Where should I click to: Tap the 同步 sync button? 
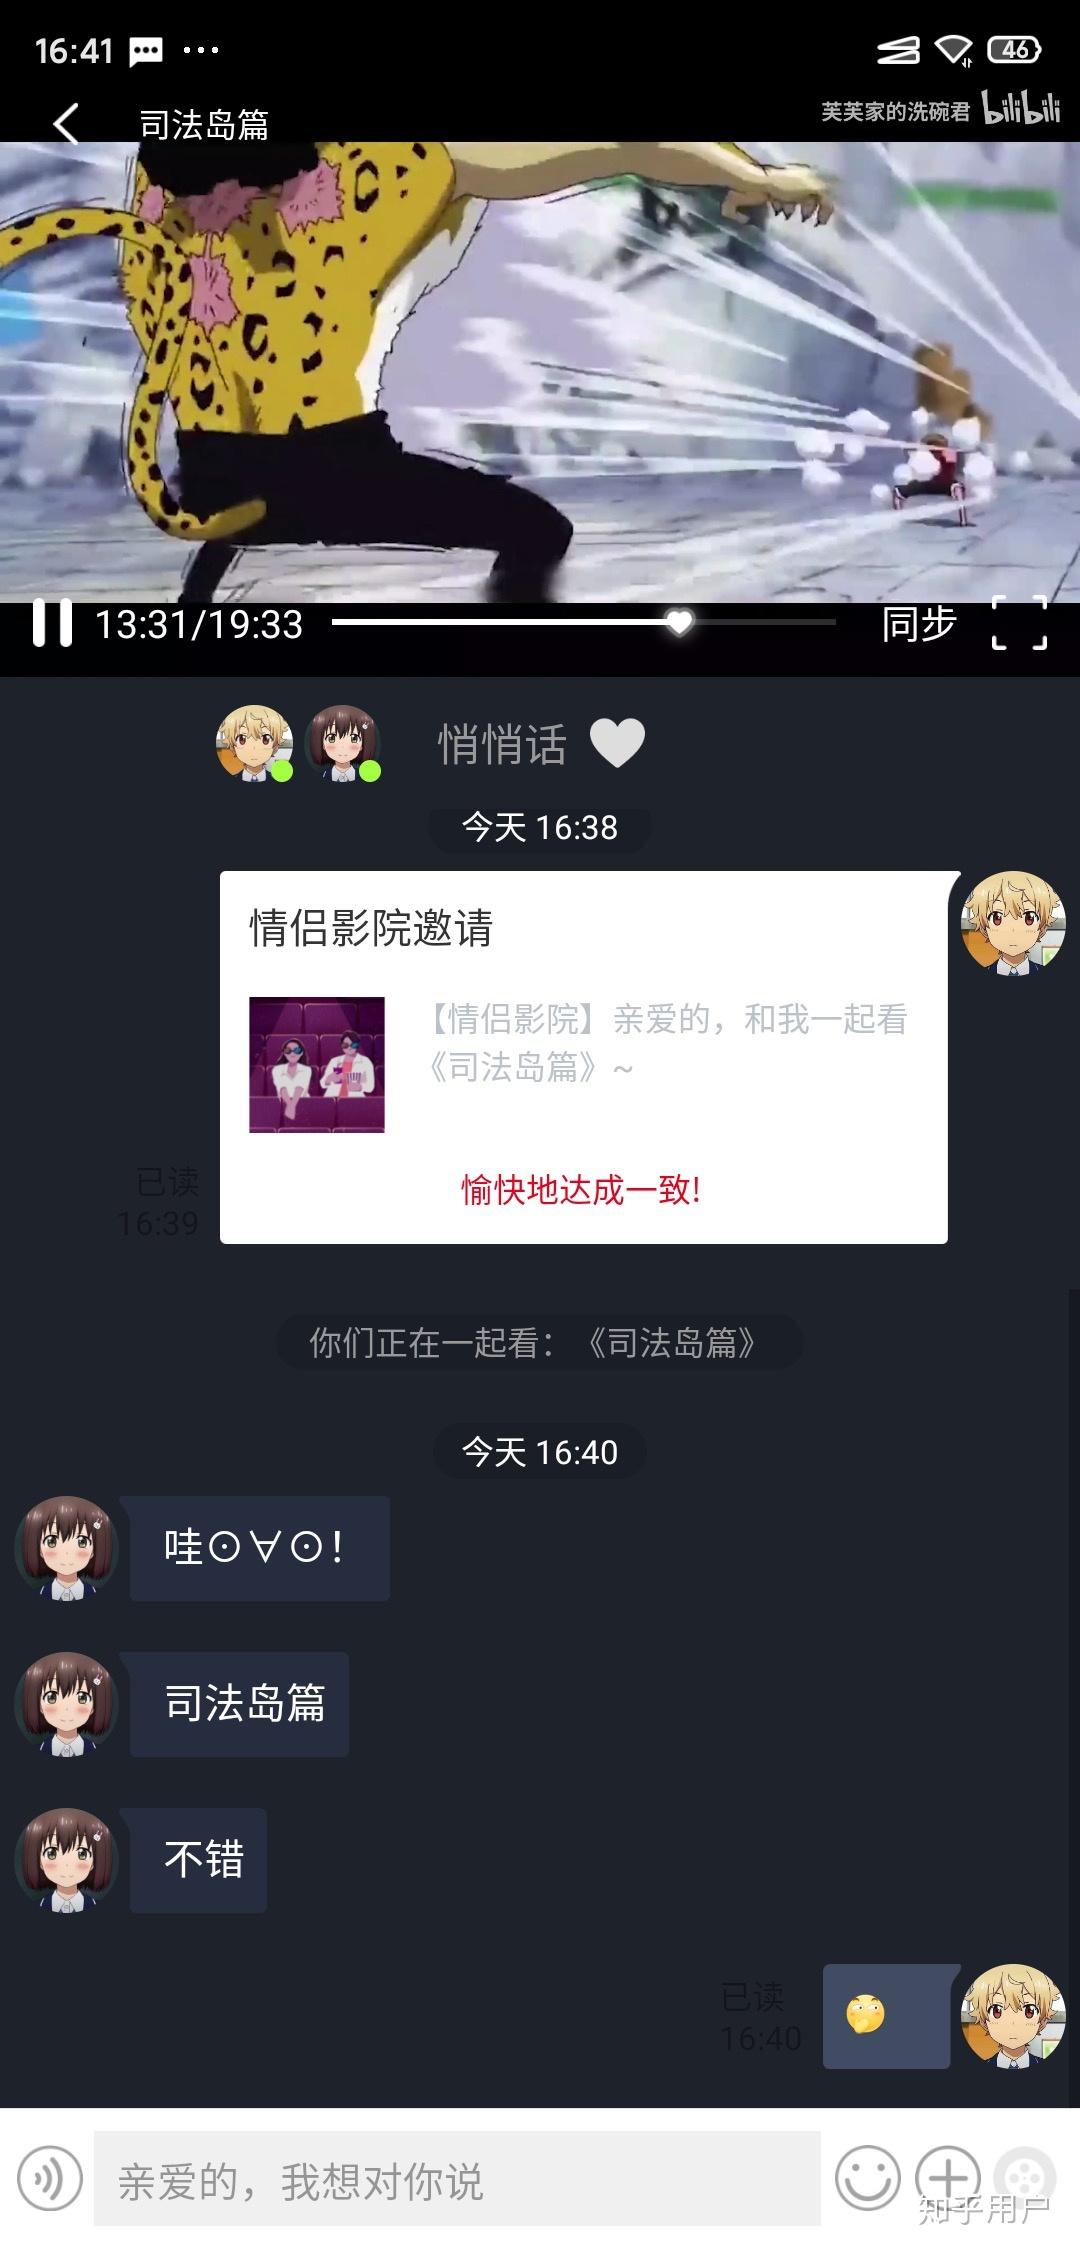pyautogui.click(x=919, y=623)
